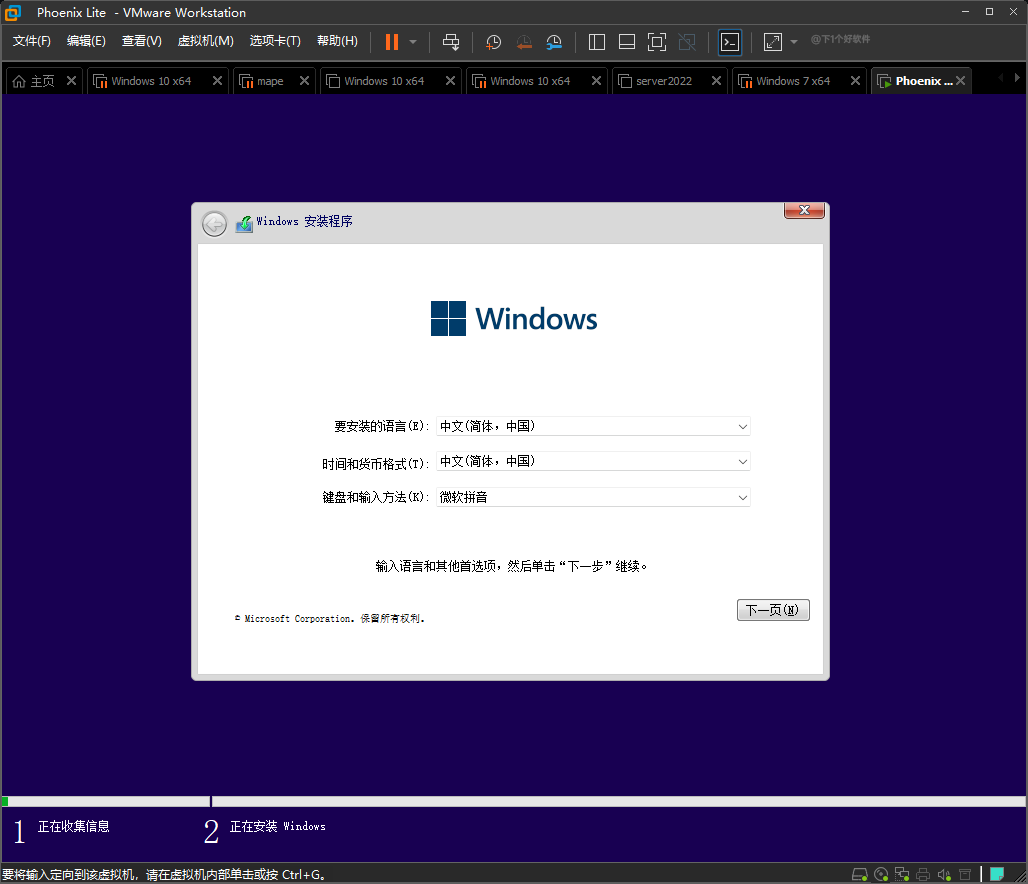The width and height of the screenshot is (1028, 884).
Task: Click the setup progress bar
Action: pos(514,801)
